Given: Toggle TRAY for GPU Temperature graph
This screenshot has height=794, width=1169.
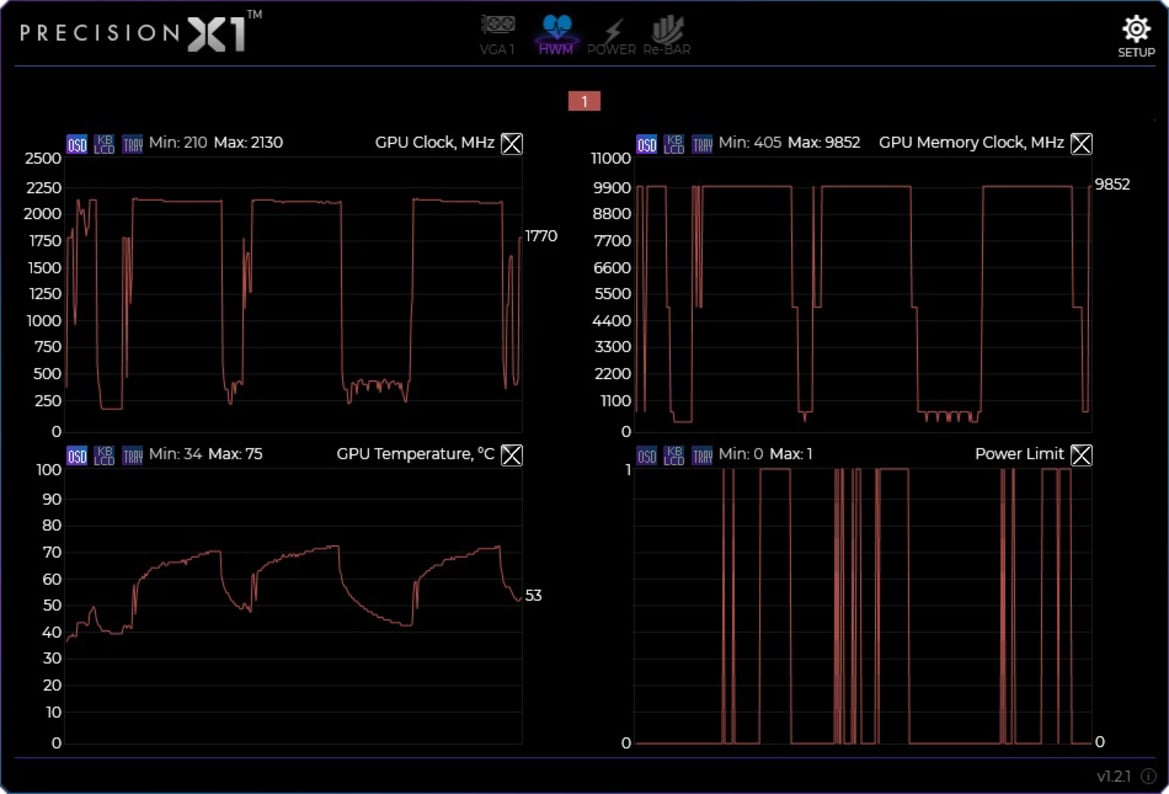Looking at the screenshot, I should (x=132, y=456).
